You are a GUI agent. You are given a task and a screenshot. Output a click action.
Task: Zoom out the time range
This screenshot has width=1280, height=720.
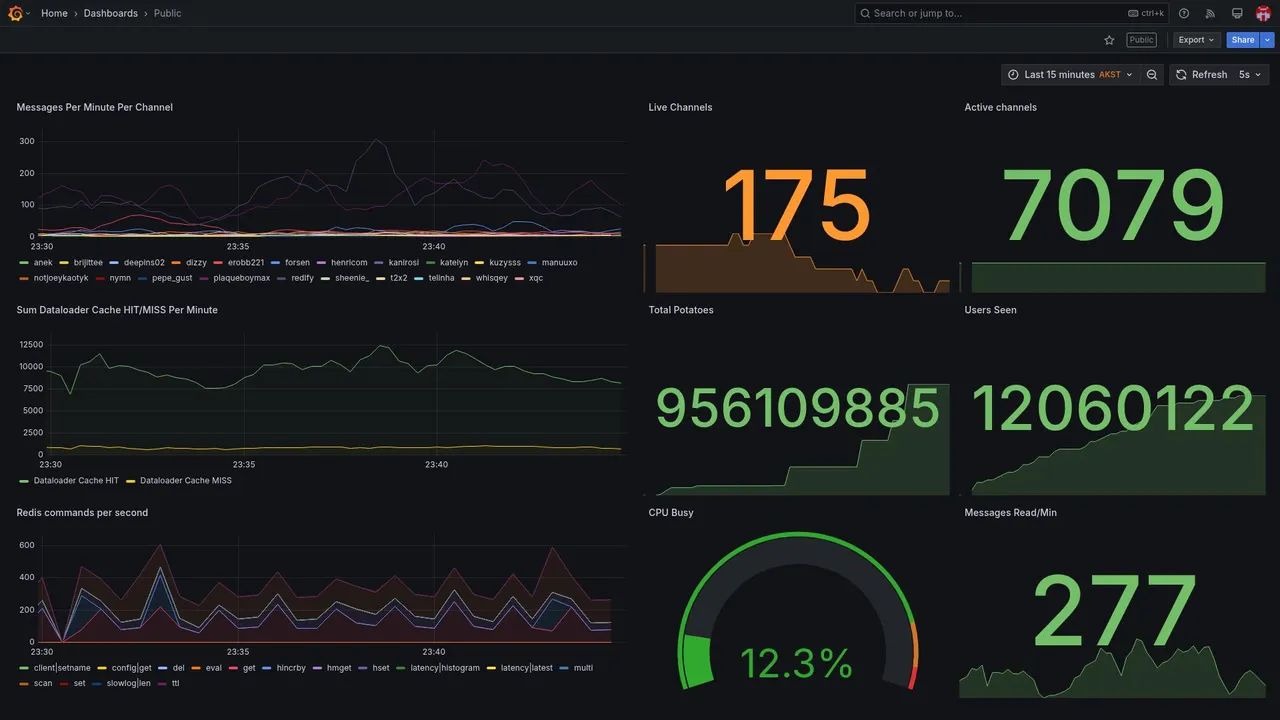(1152, 75)
